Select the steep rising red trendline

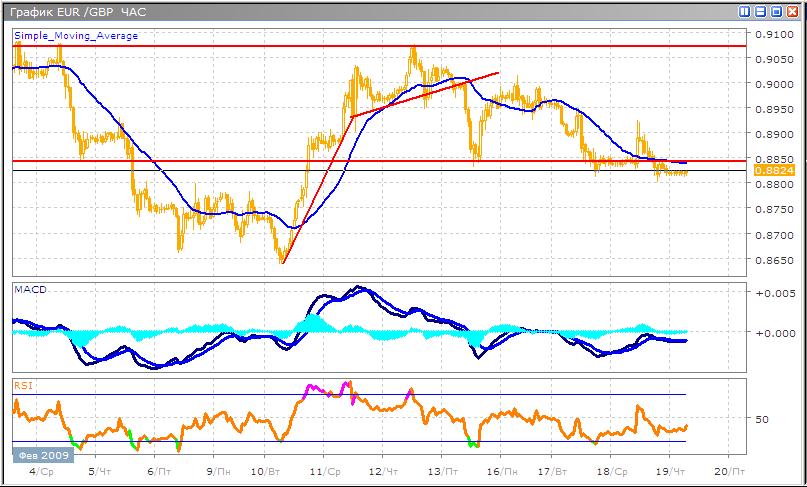315,192
